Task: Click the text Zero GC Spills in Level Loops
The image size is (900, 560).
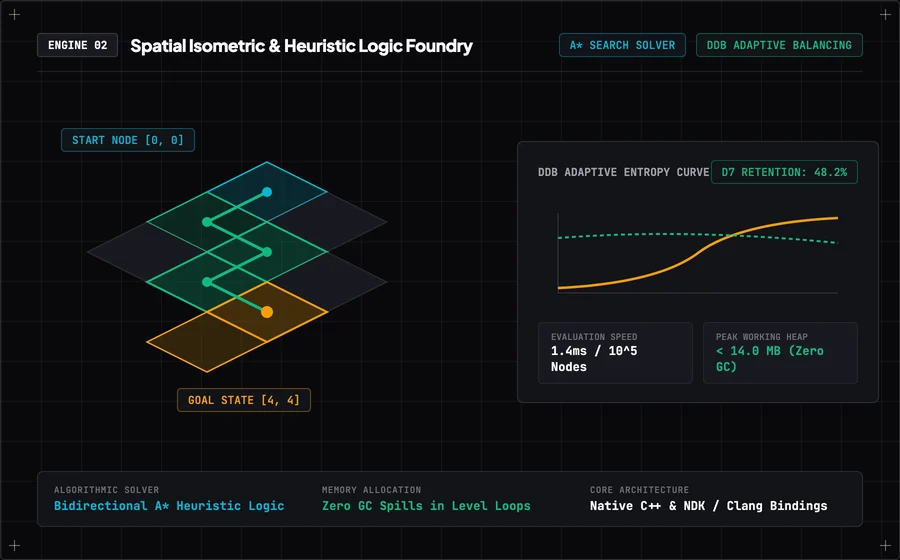Action: click(426, 506)
